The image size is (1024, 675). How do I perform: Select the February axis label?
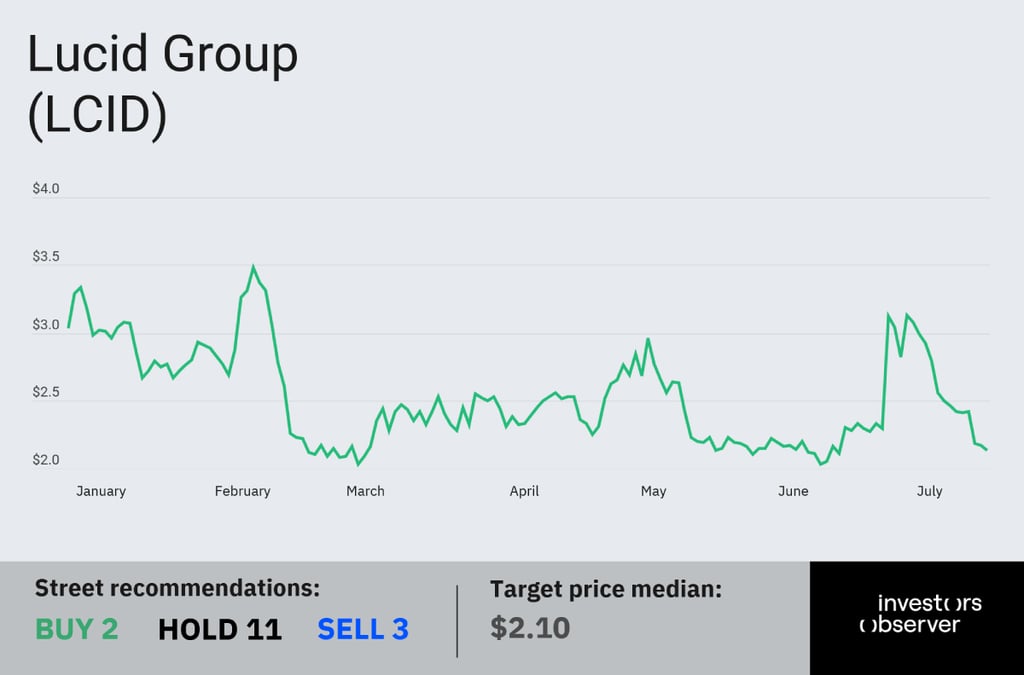coord(242,491)
